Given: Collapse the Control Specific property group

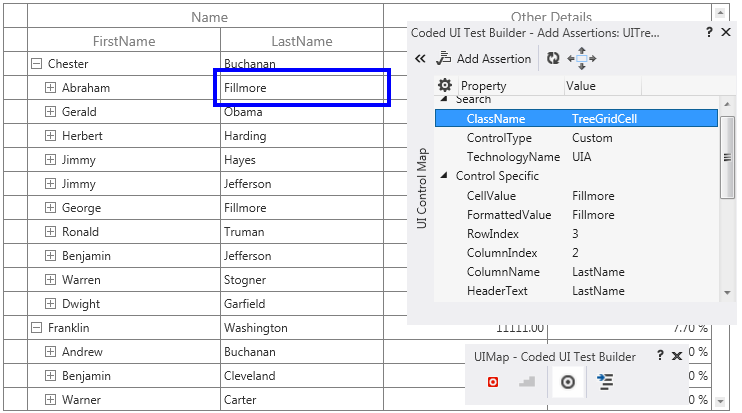Looking at the screenshot, I should (444, 176).
